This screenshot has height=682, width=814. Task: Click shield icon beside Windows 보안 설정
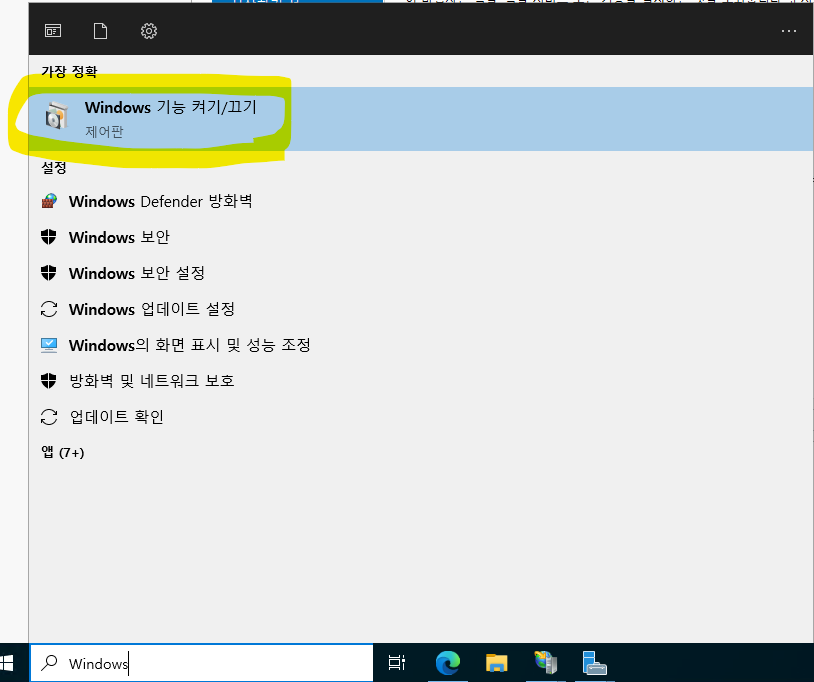click(49, 272)
